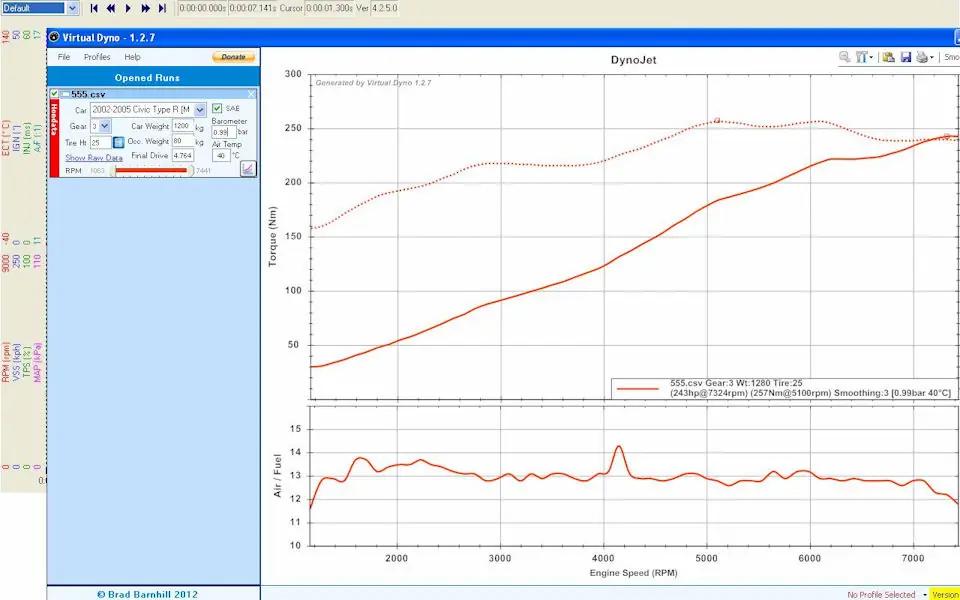Image resolution: width=960 pixels, height=600 pixels.
Task: Click the graph icon in run panel
Action: pos(247,168)
